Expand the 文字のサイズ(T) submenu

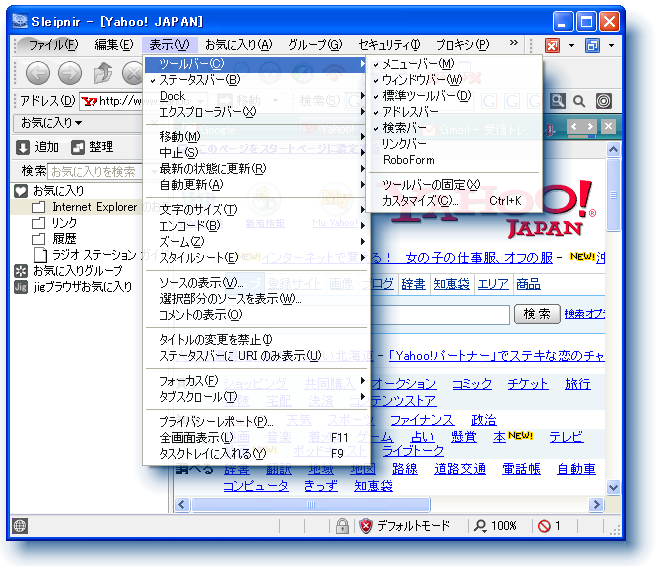click(256, 209)
